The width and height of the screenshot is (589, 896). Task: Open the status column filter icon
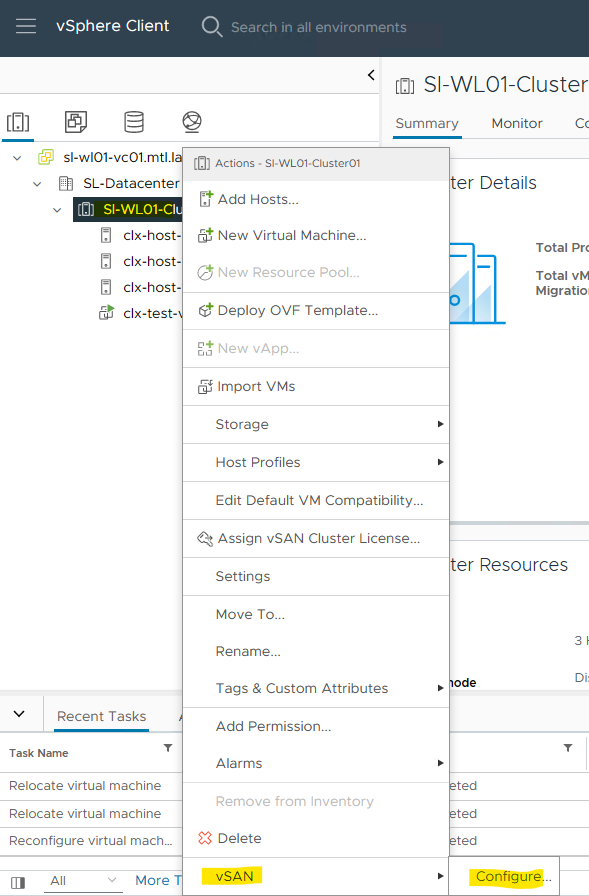568,748
